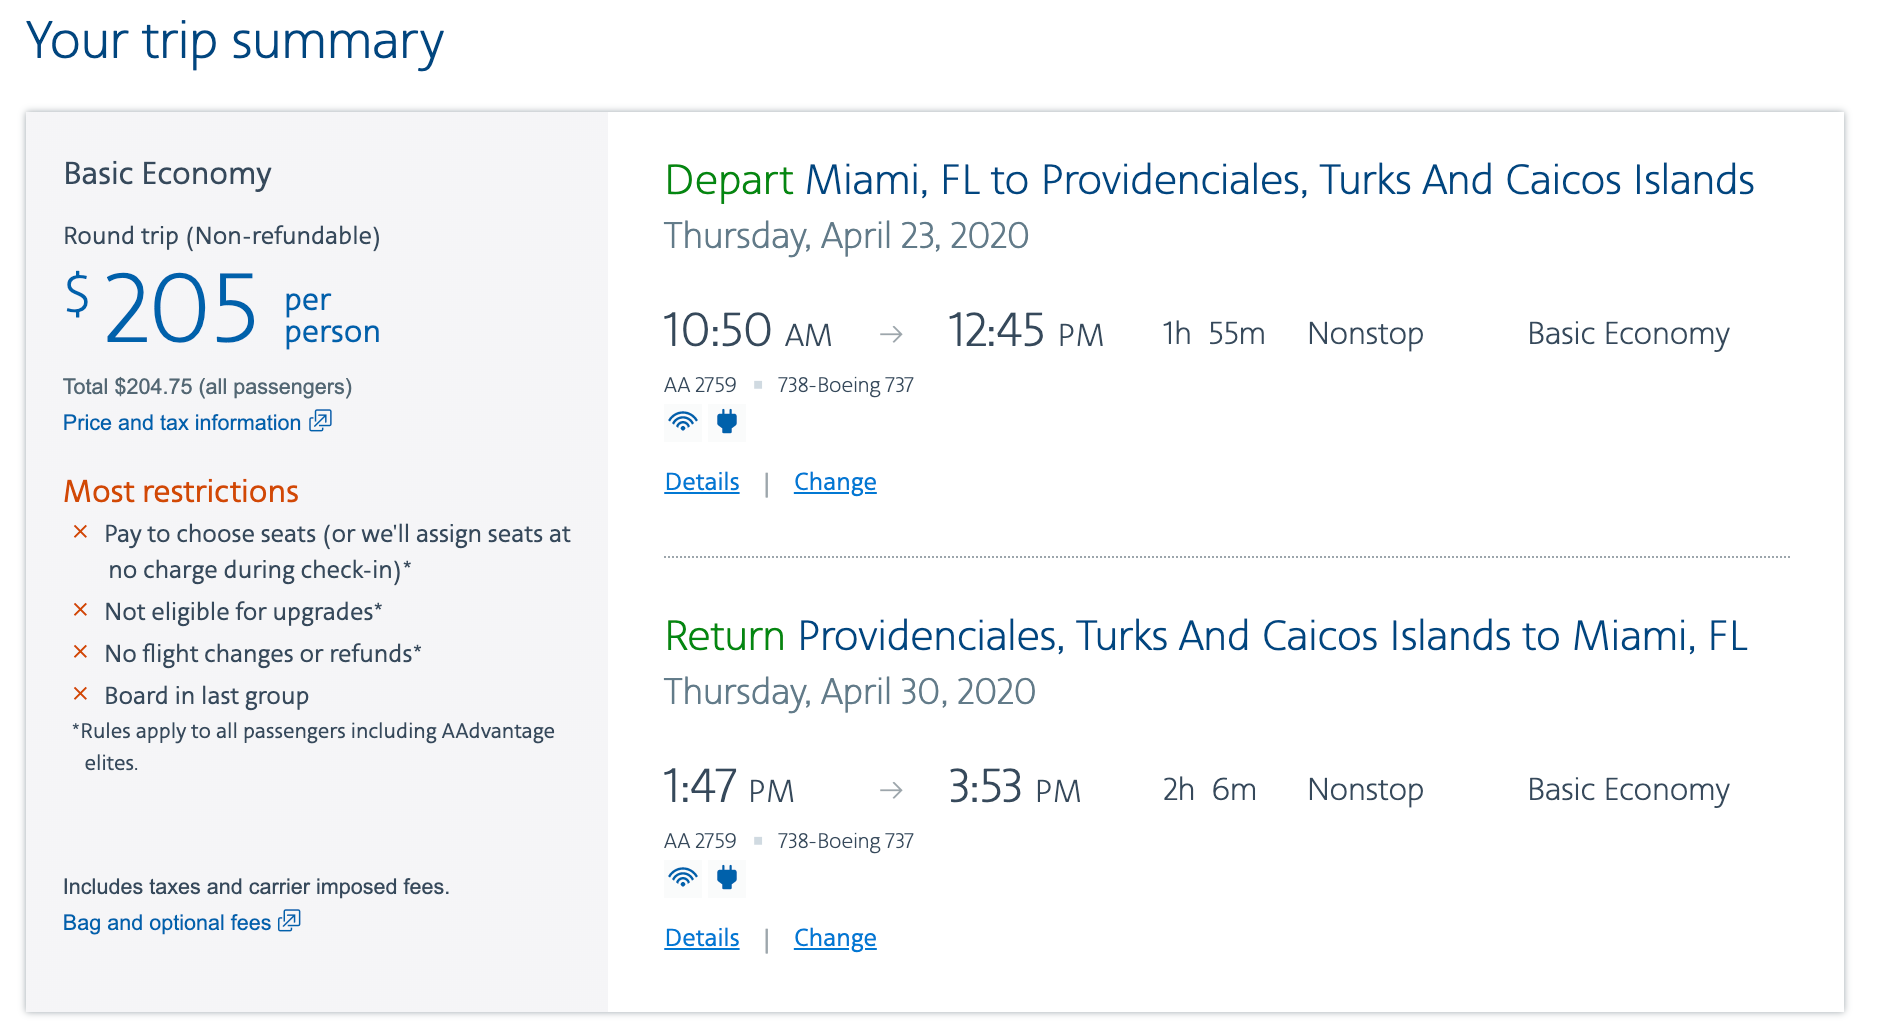Click red X beside Pay to choose seats

(x=81, y=532)
